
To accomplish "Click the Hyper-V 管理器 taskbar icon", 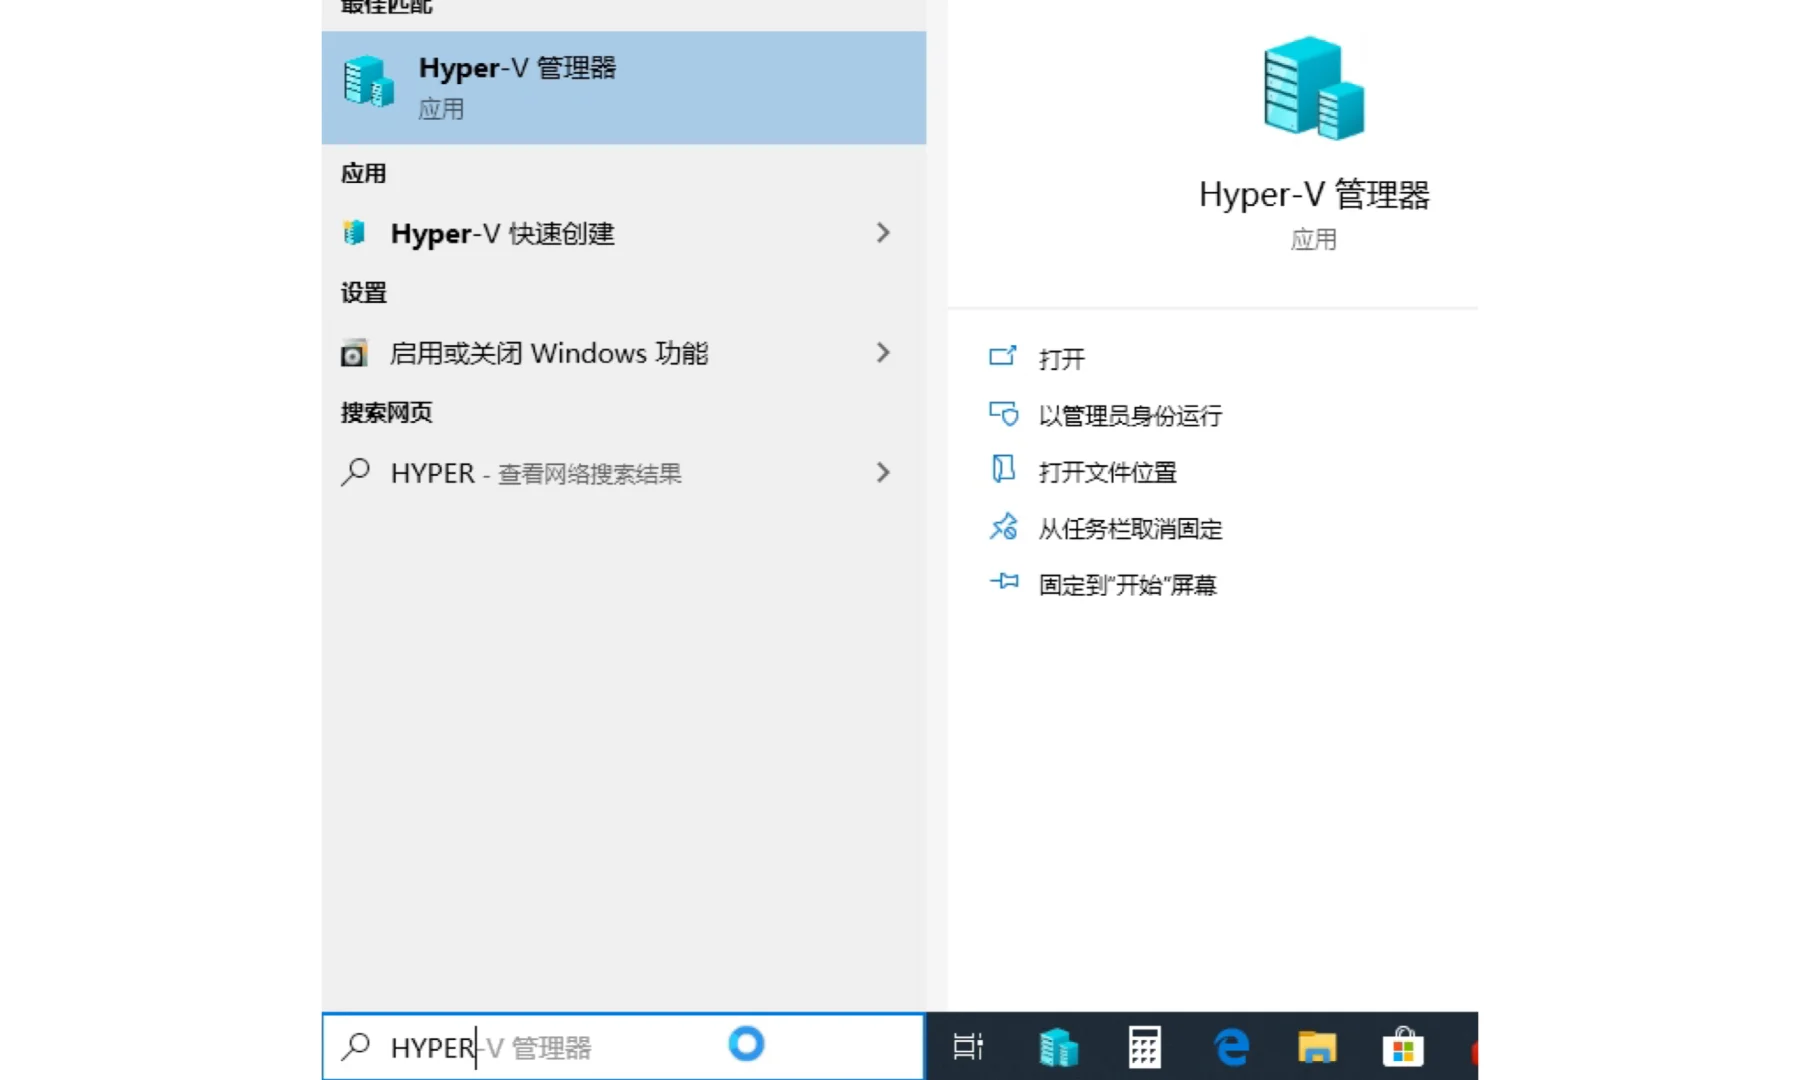I will (x=1059, y=1047).
